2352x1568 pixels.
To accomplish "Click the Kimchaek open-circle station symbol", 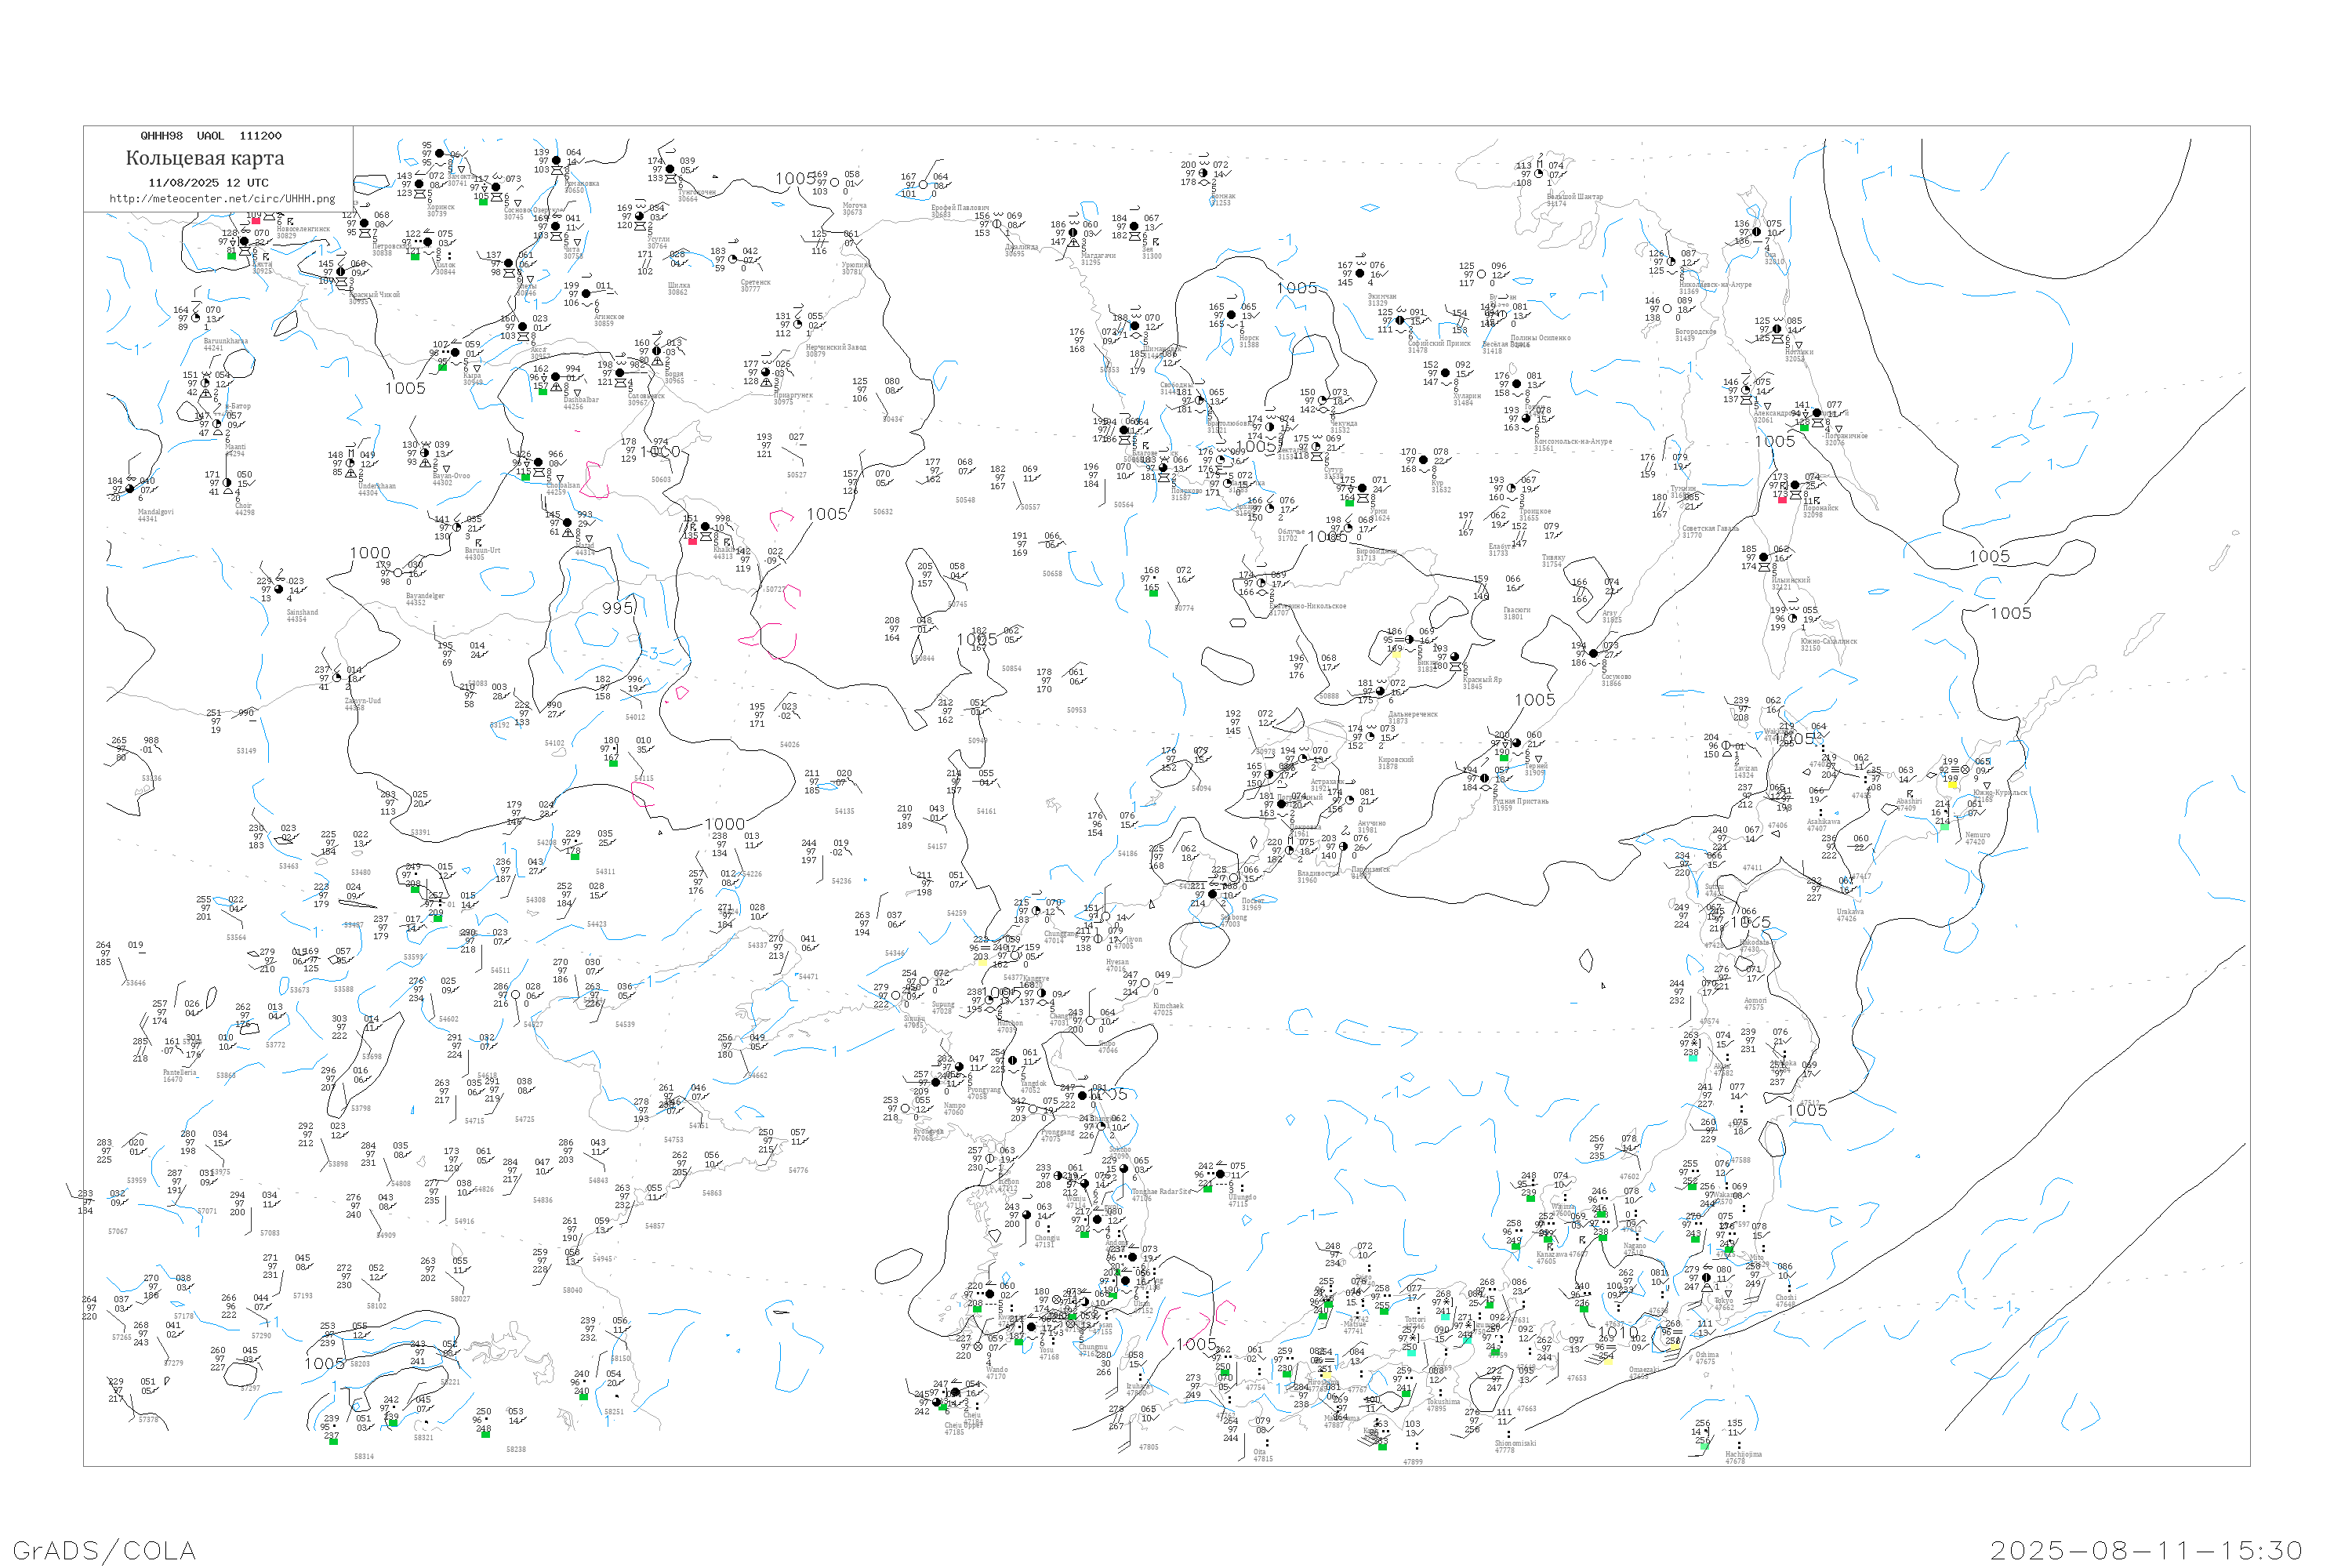I will 1145,983.
